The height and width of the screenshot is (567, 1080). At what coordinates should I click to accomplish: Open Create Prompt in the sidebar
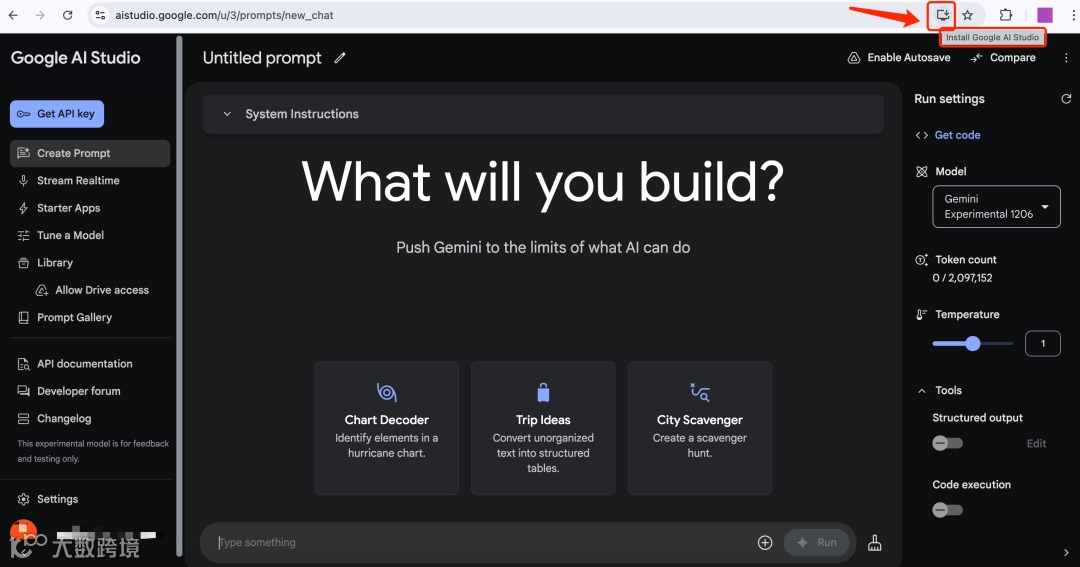90,154
